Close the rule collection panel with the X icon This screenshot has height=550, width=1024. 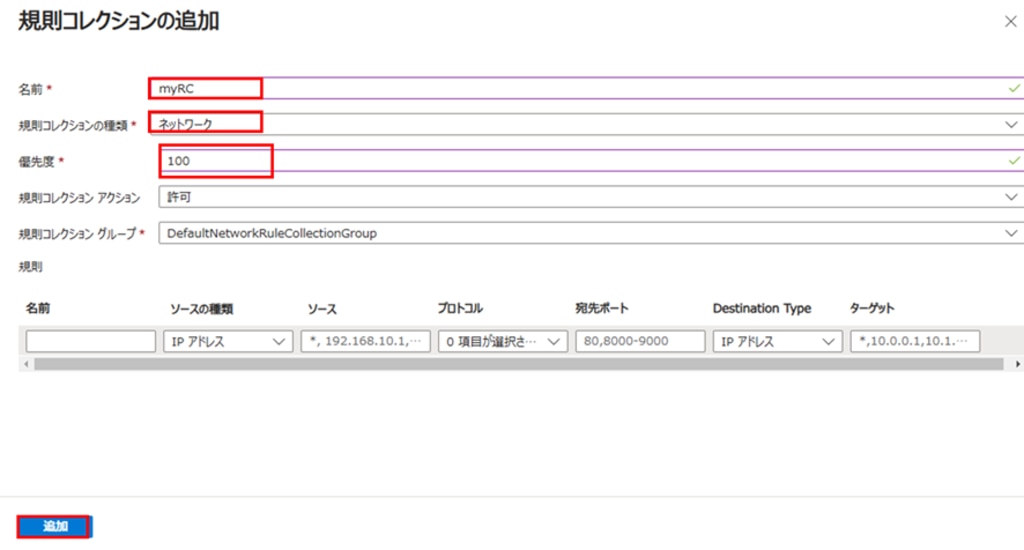pos(1010,22)
